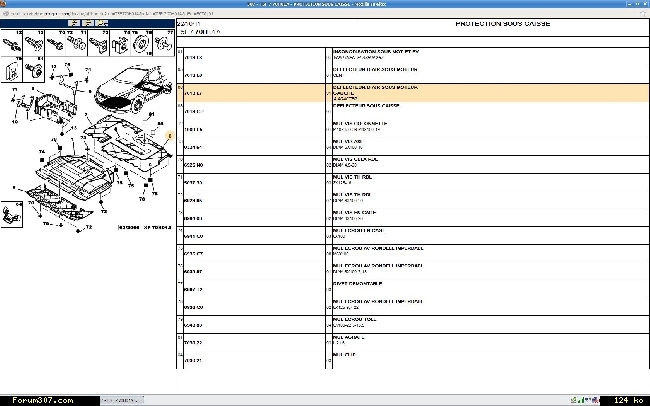This screenshot has height=406, width=650.
Task: Click the Firefox icon in the title bar
Action: tap(3, 4)
